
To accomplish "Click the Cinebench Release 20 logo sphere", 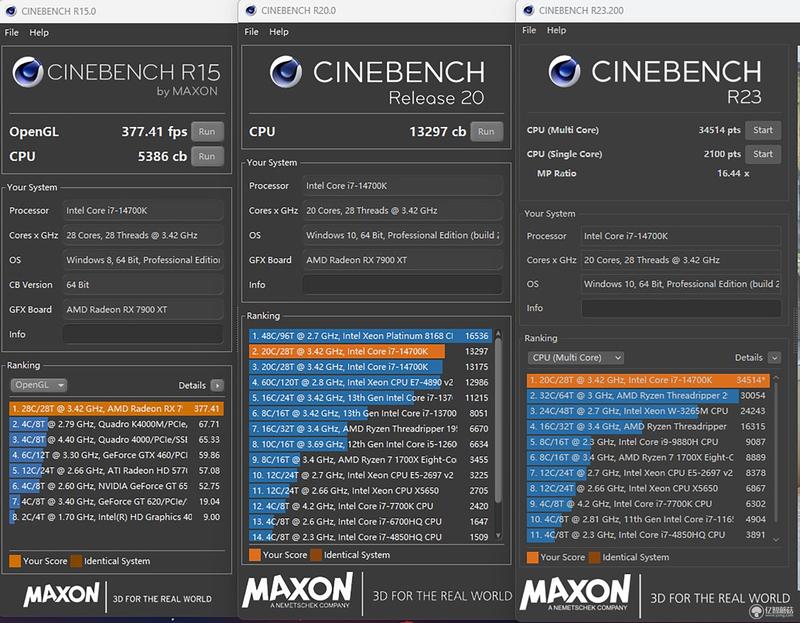I will pos(286,71).
